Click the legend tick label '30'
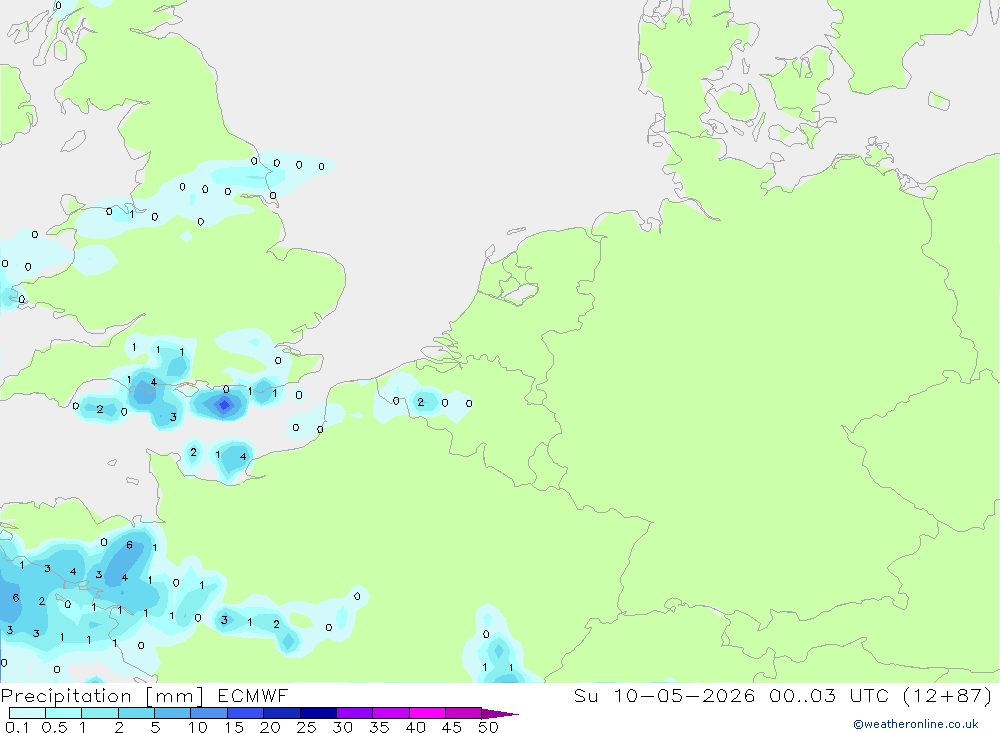This screenshot has height=733, width=1000. 342,727
